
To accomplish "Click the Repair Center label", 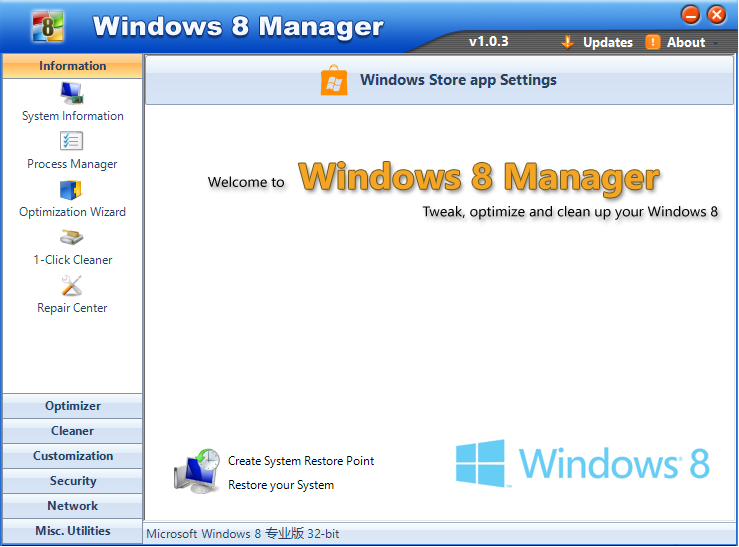I will pos(72,308).
